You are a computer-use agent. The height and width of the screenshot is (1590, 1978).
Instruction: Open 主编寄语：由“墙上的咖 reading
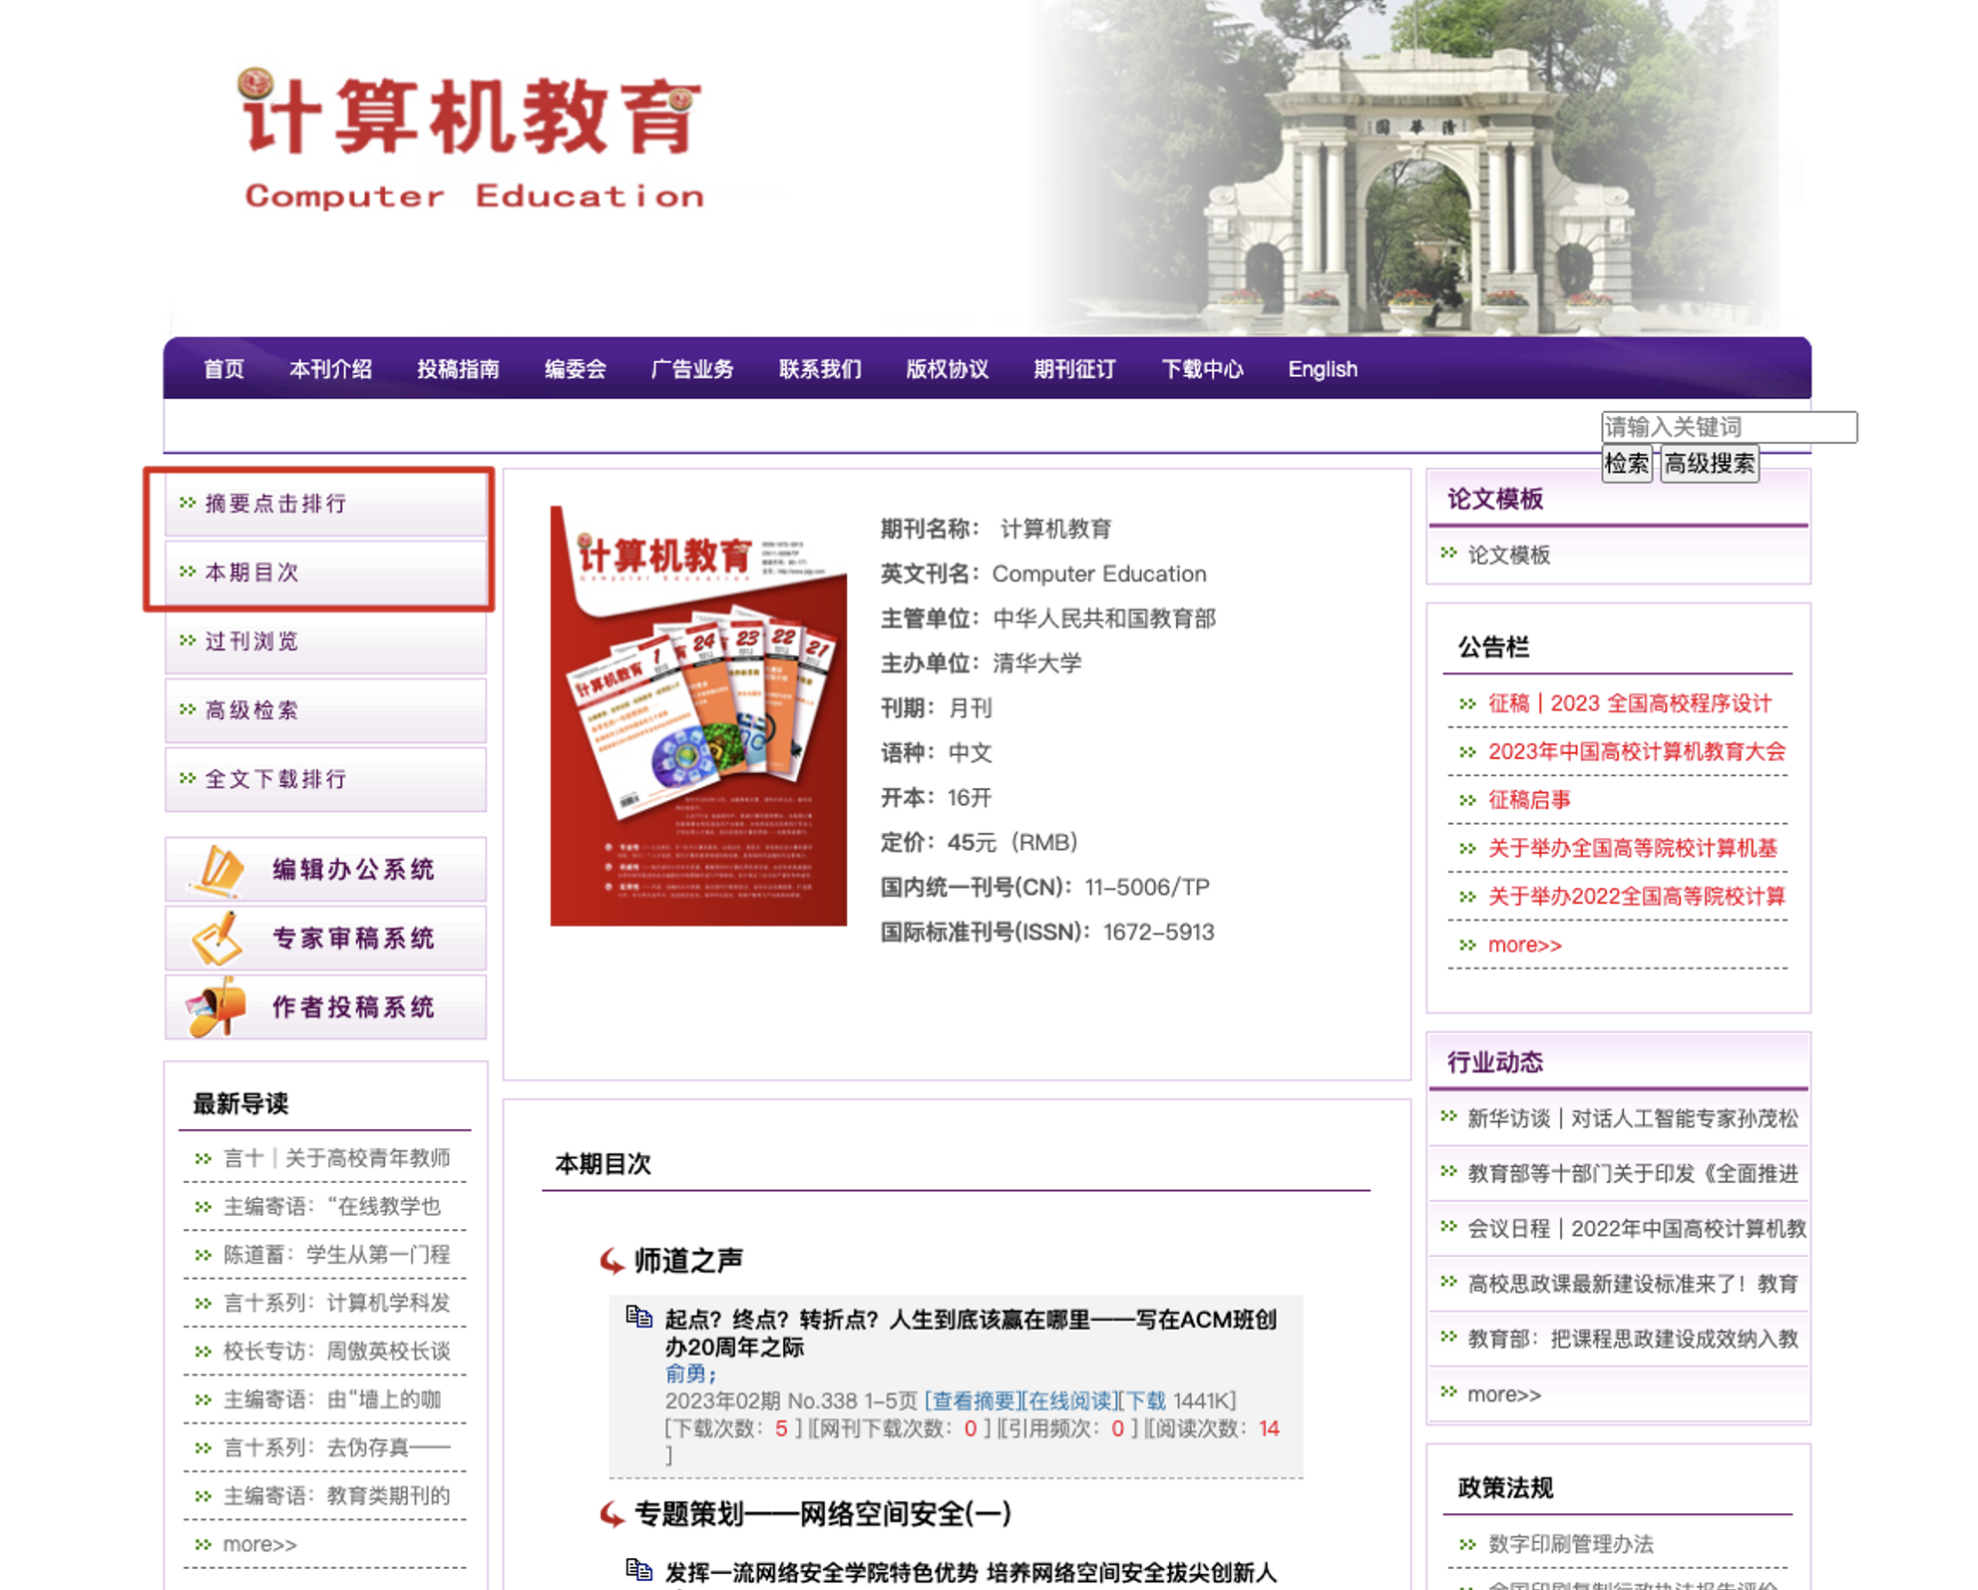pos(332,1399)
